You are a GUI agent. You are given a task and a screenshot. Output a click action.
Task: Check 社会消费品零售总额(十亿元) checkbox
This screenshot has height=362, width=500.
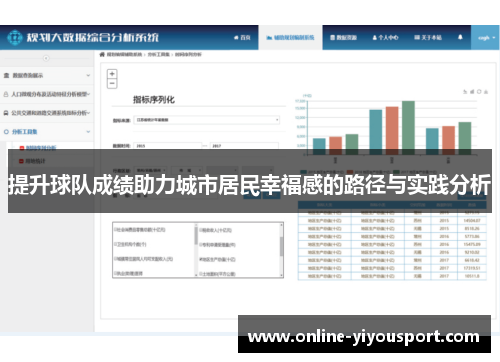[115, 230]
